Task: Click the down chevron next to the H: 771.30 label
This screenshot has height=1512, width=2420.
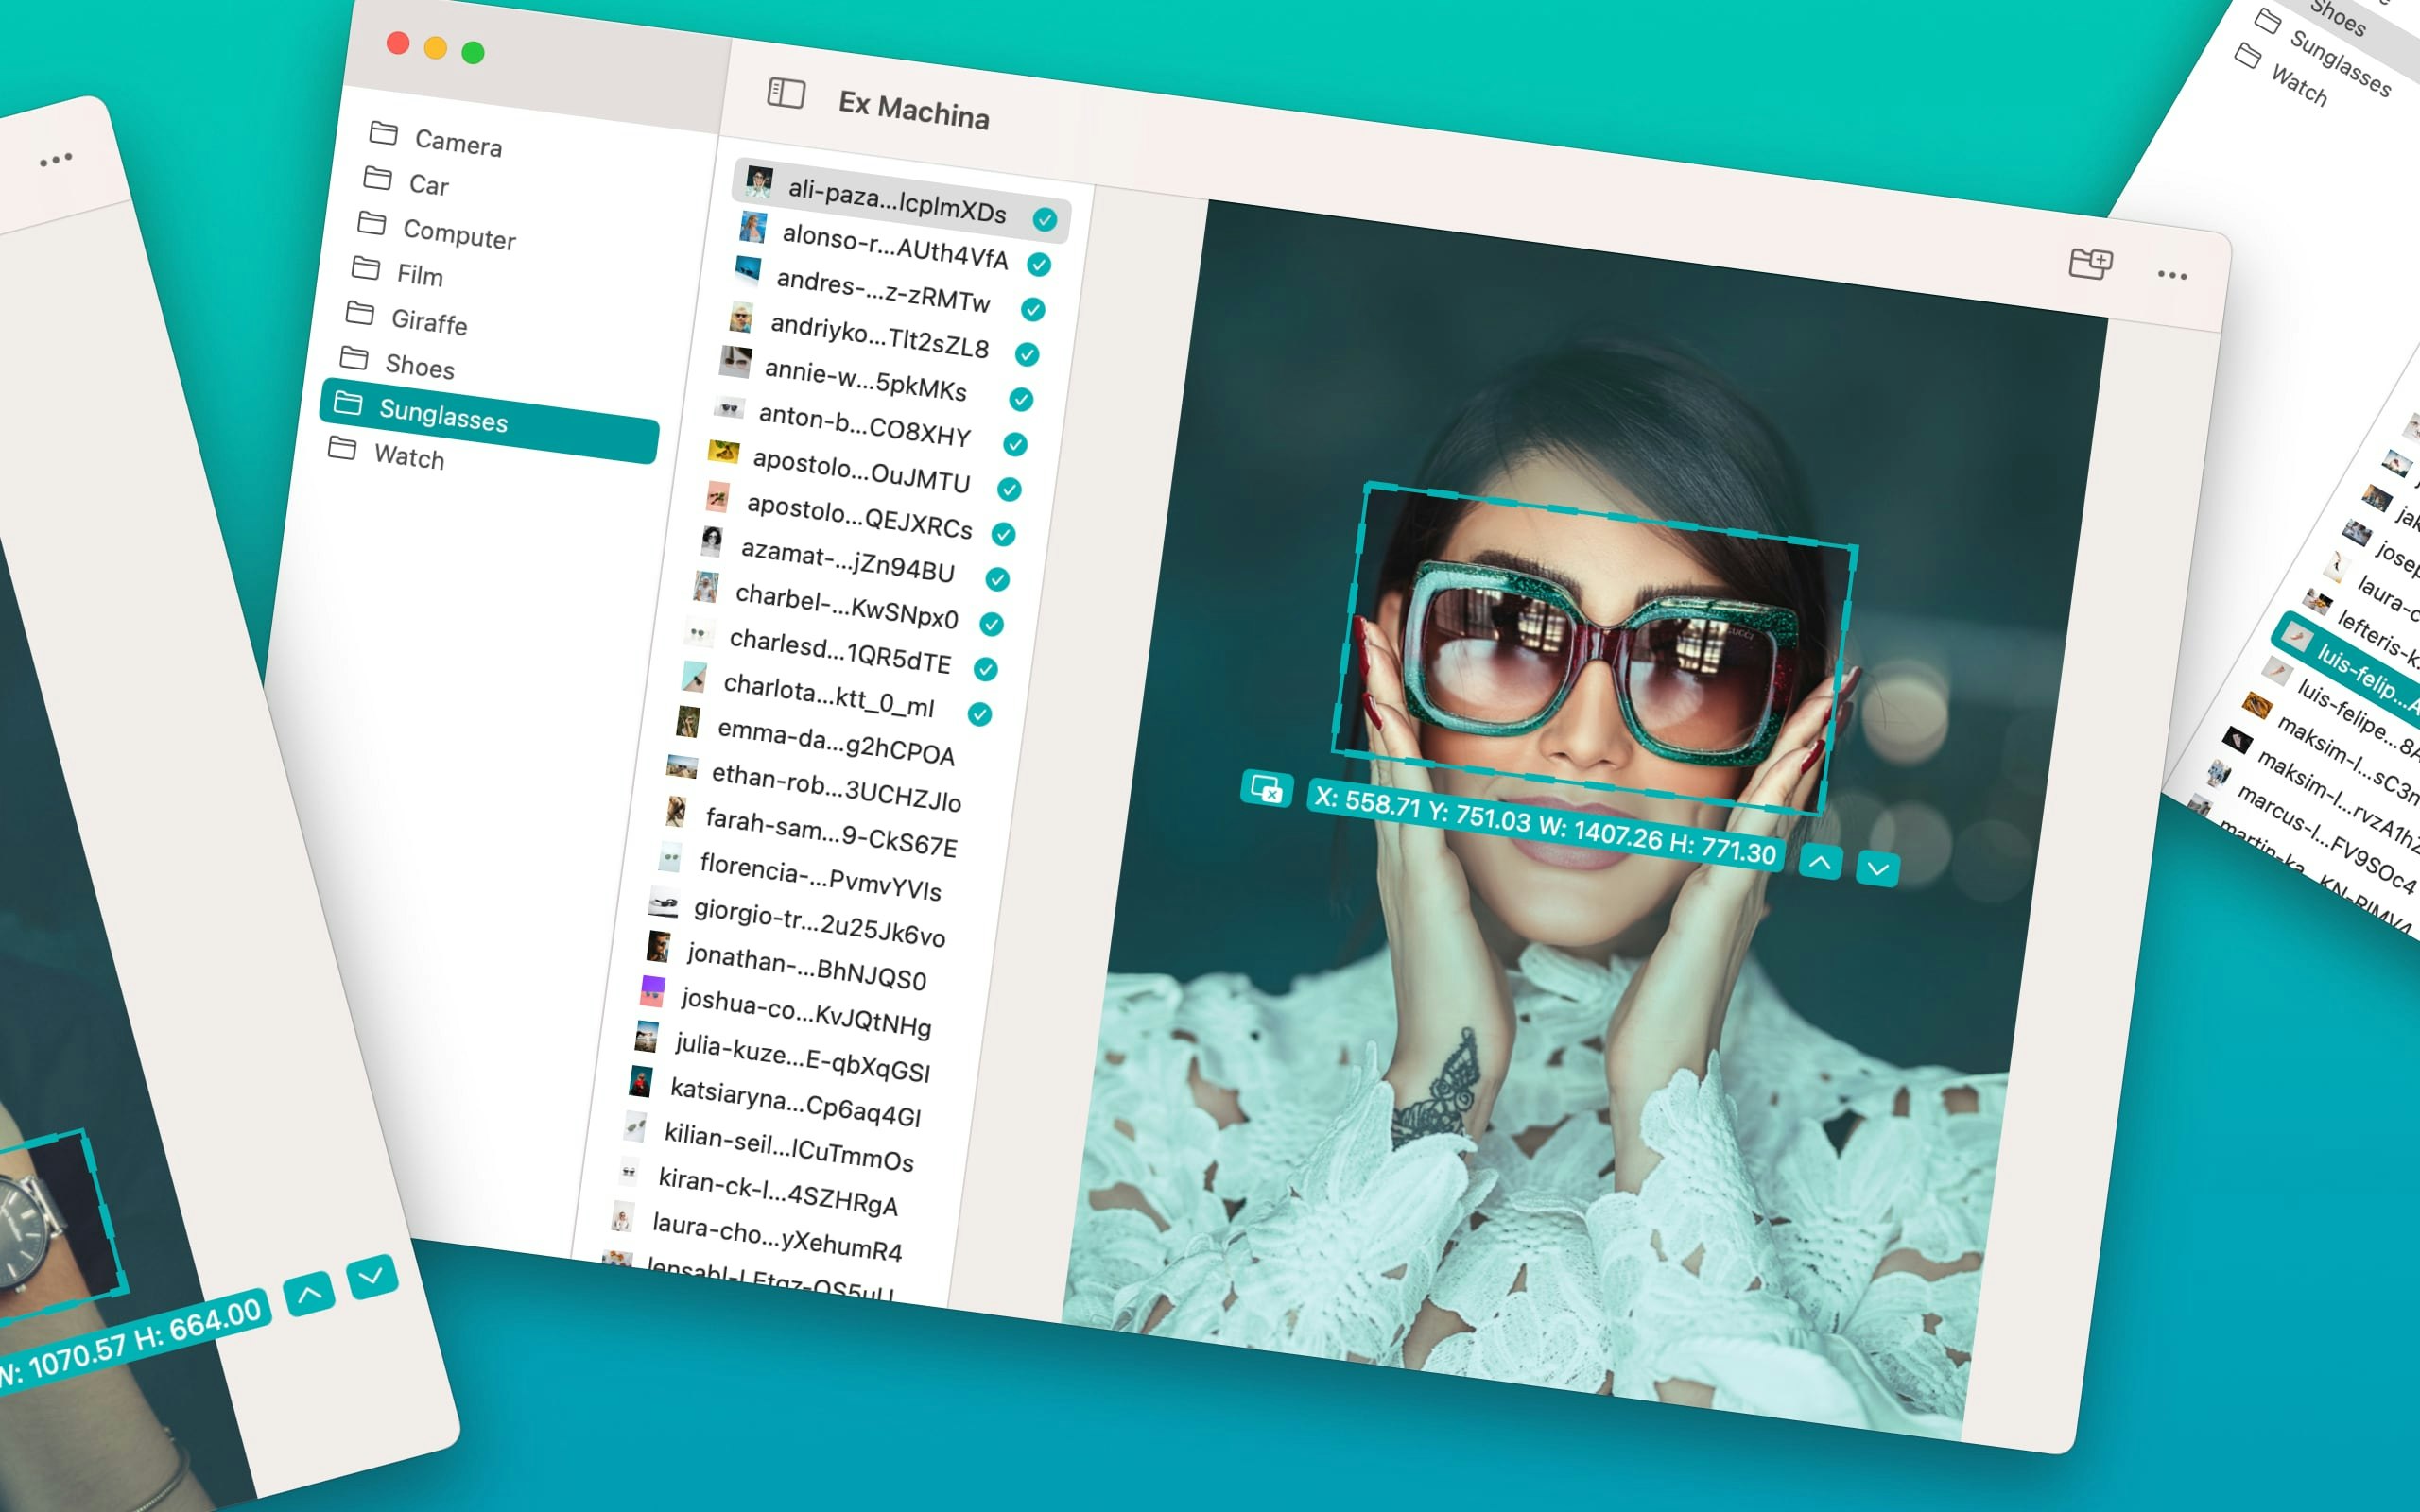Action: [1878, 869]
